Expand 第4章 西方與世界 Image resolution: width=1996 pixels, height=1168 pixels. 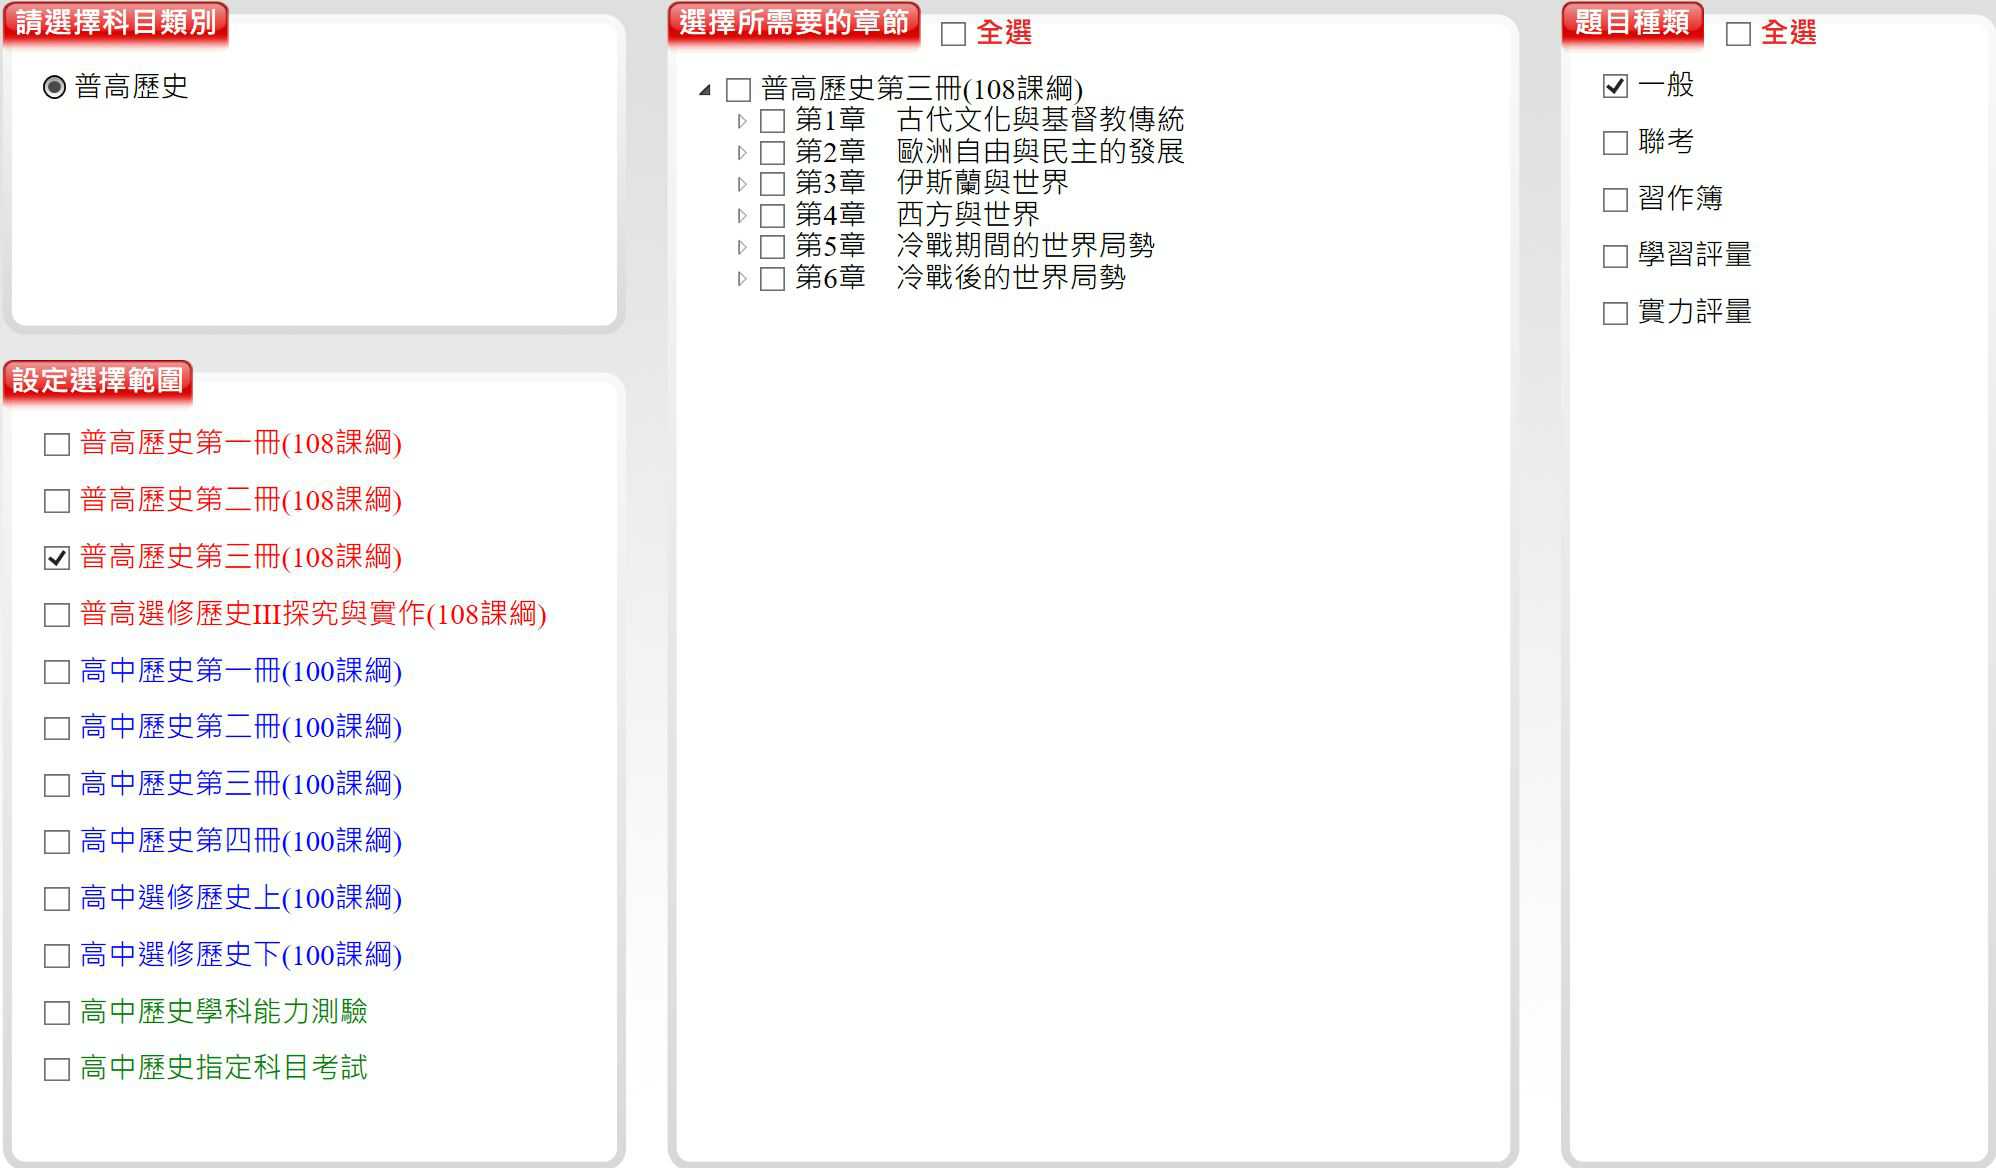pos(741,215)
